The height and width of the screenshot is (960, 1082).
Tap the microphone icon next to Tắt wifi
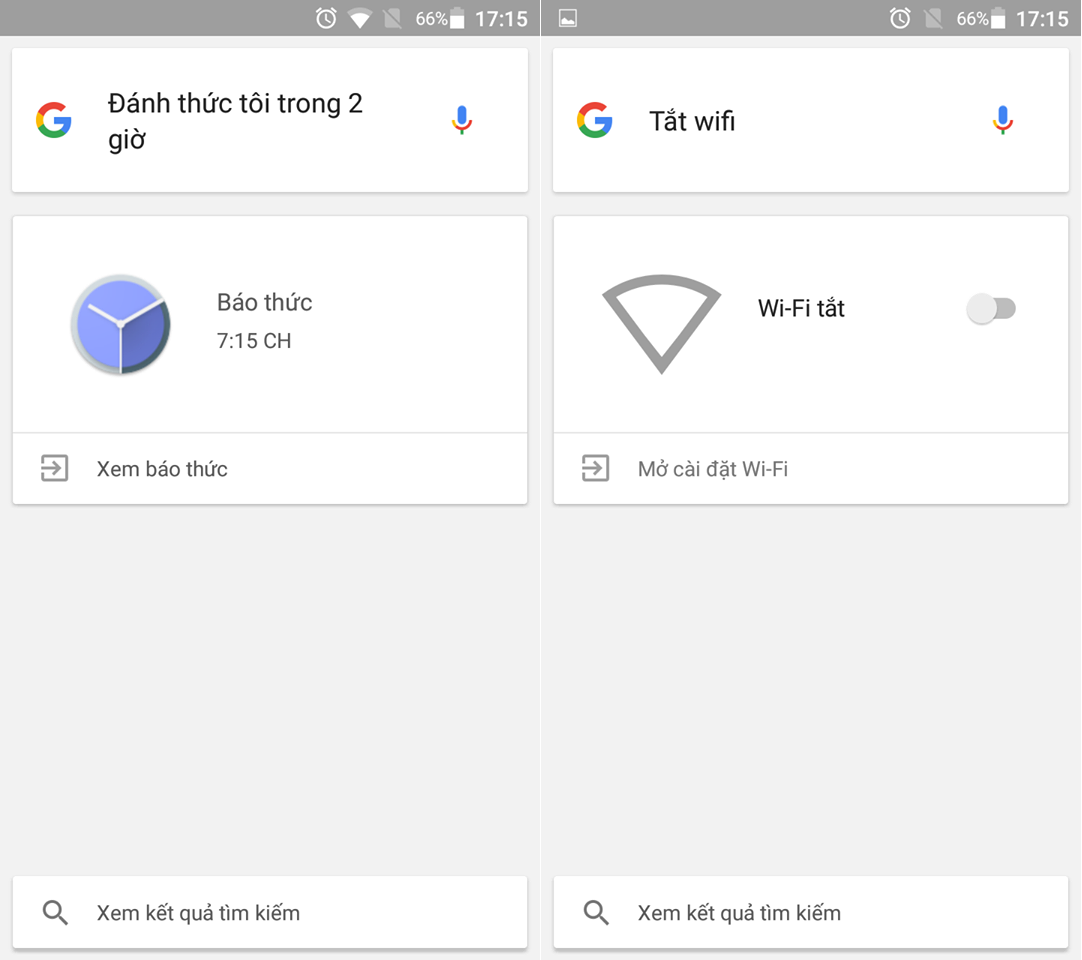pos(1001,119)
